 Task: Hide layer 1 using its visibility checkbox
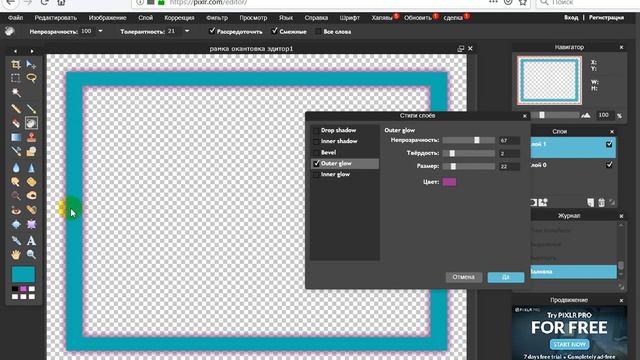[609, 144]
